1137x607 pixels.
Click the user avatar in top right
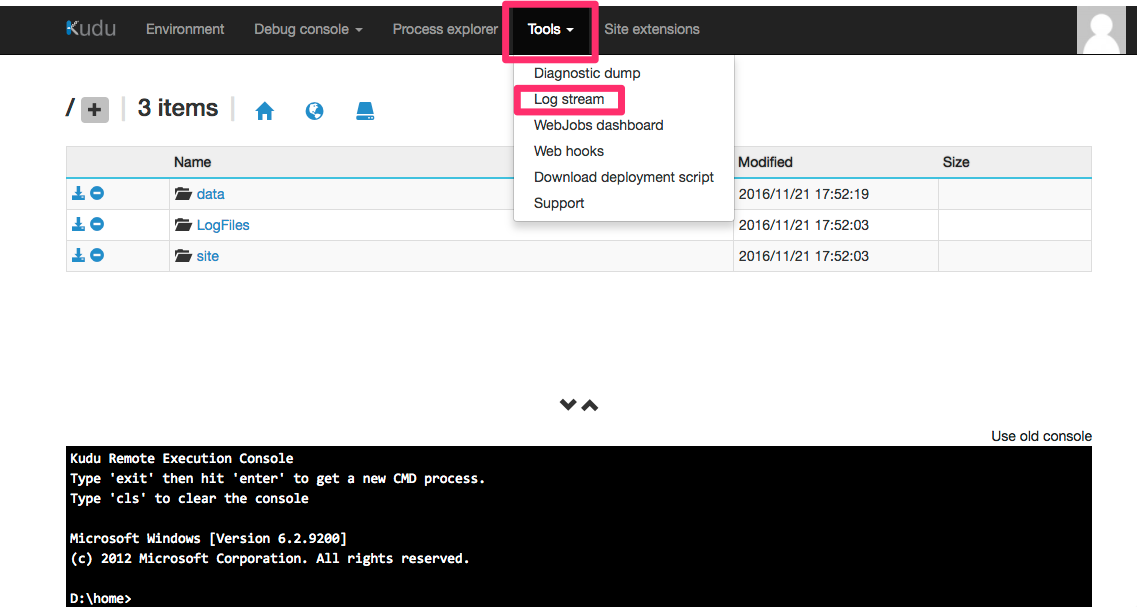(x=1101, y=29)
